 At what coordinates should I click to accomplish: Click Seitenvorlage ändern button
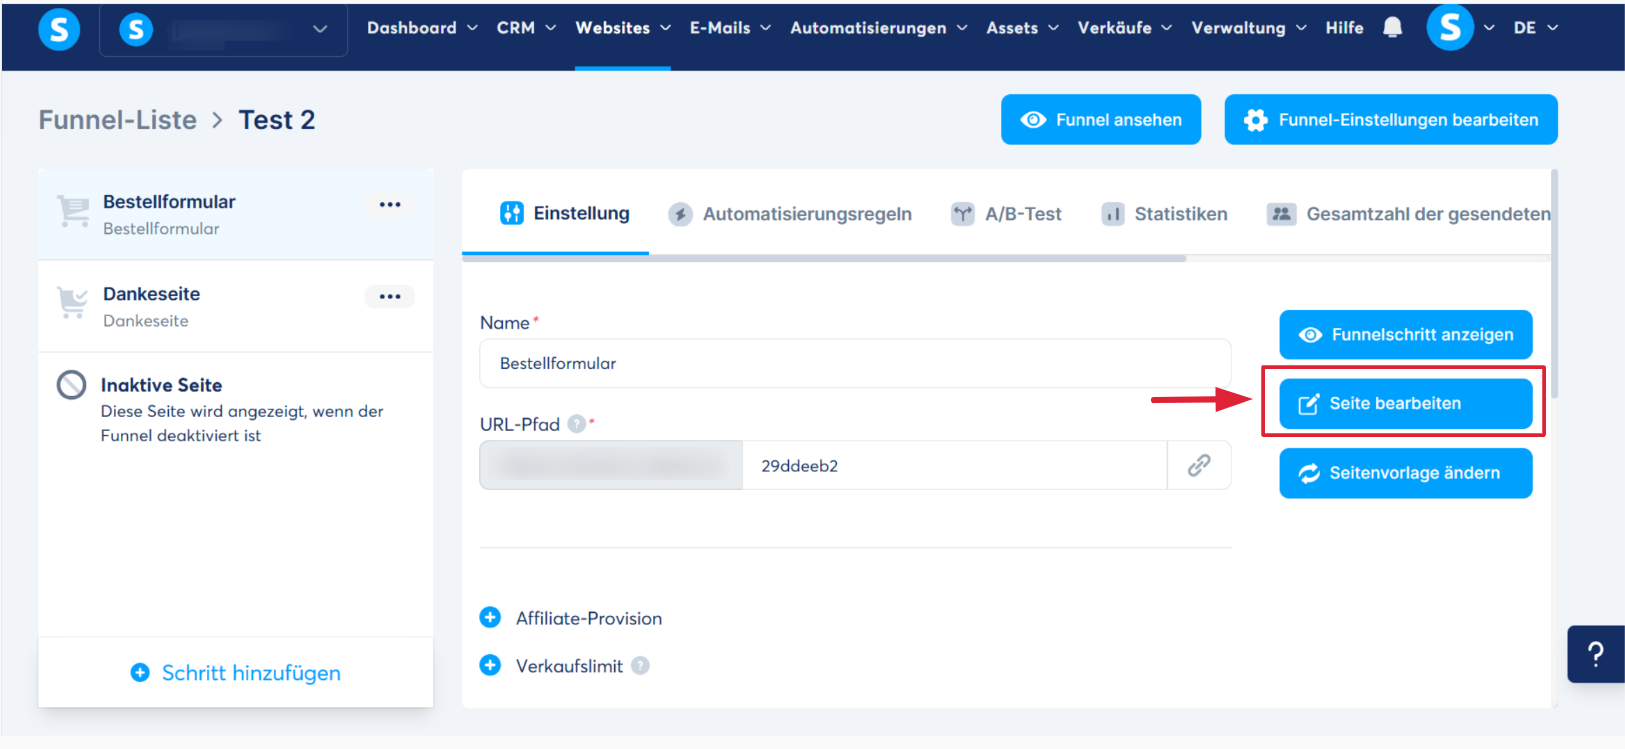coord(1406,473)
